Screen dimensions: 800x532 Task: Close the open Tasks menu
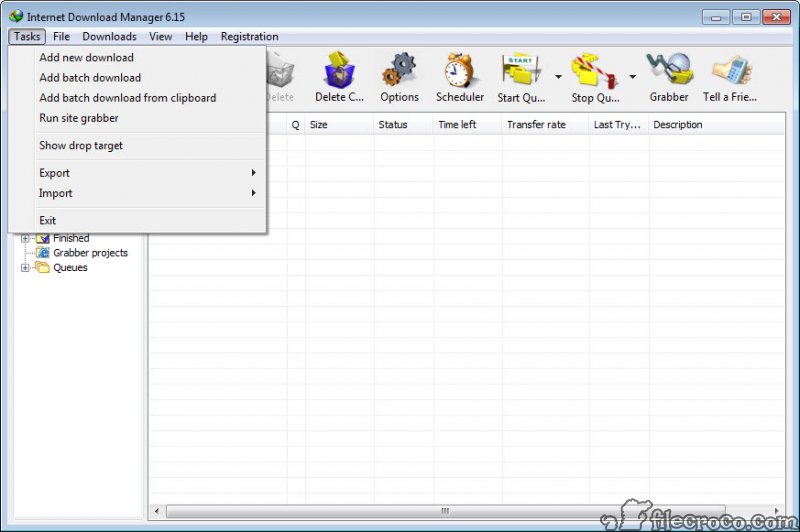[27, 36]
